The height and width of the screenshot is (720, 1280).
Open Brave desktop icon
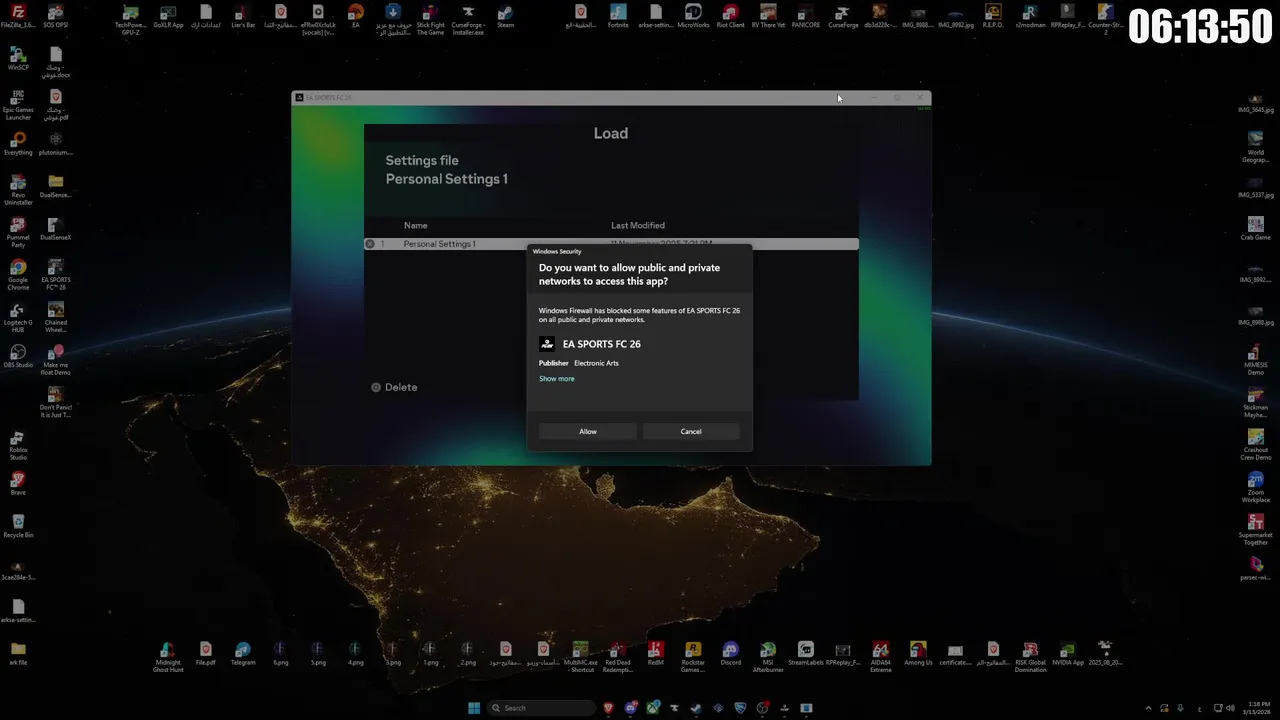click(x=18, y=484)
